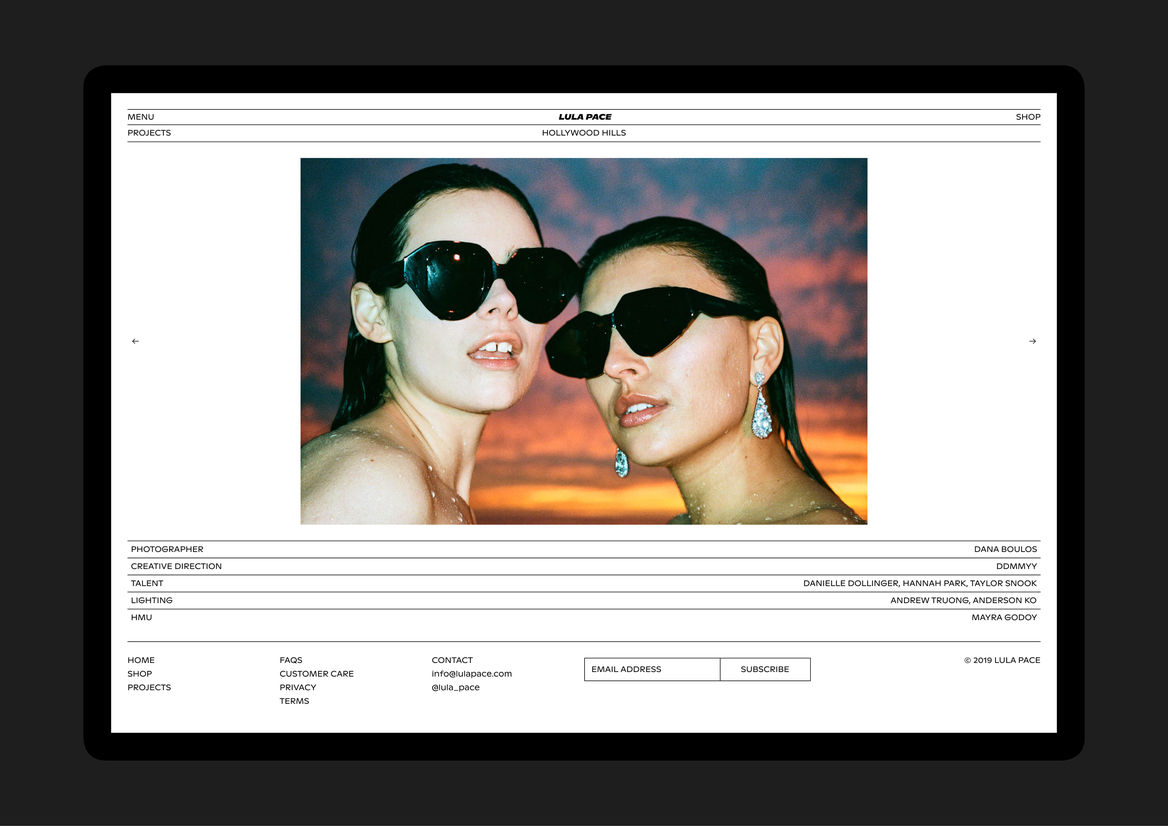1168x826 pixels.
Task: Click the left arrow to view previous image
Action: tap(135, 341)
